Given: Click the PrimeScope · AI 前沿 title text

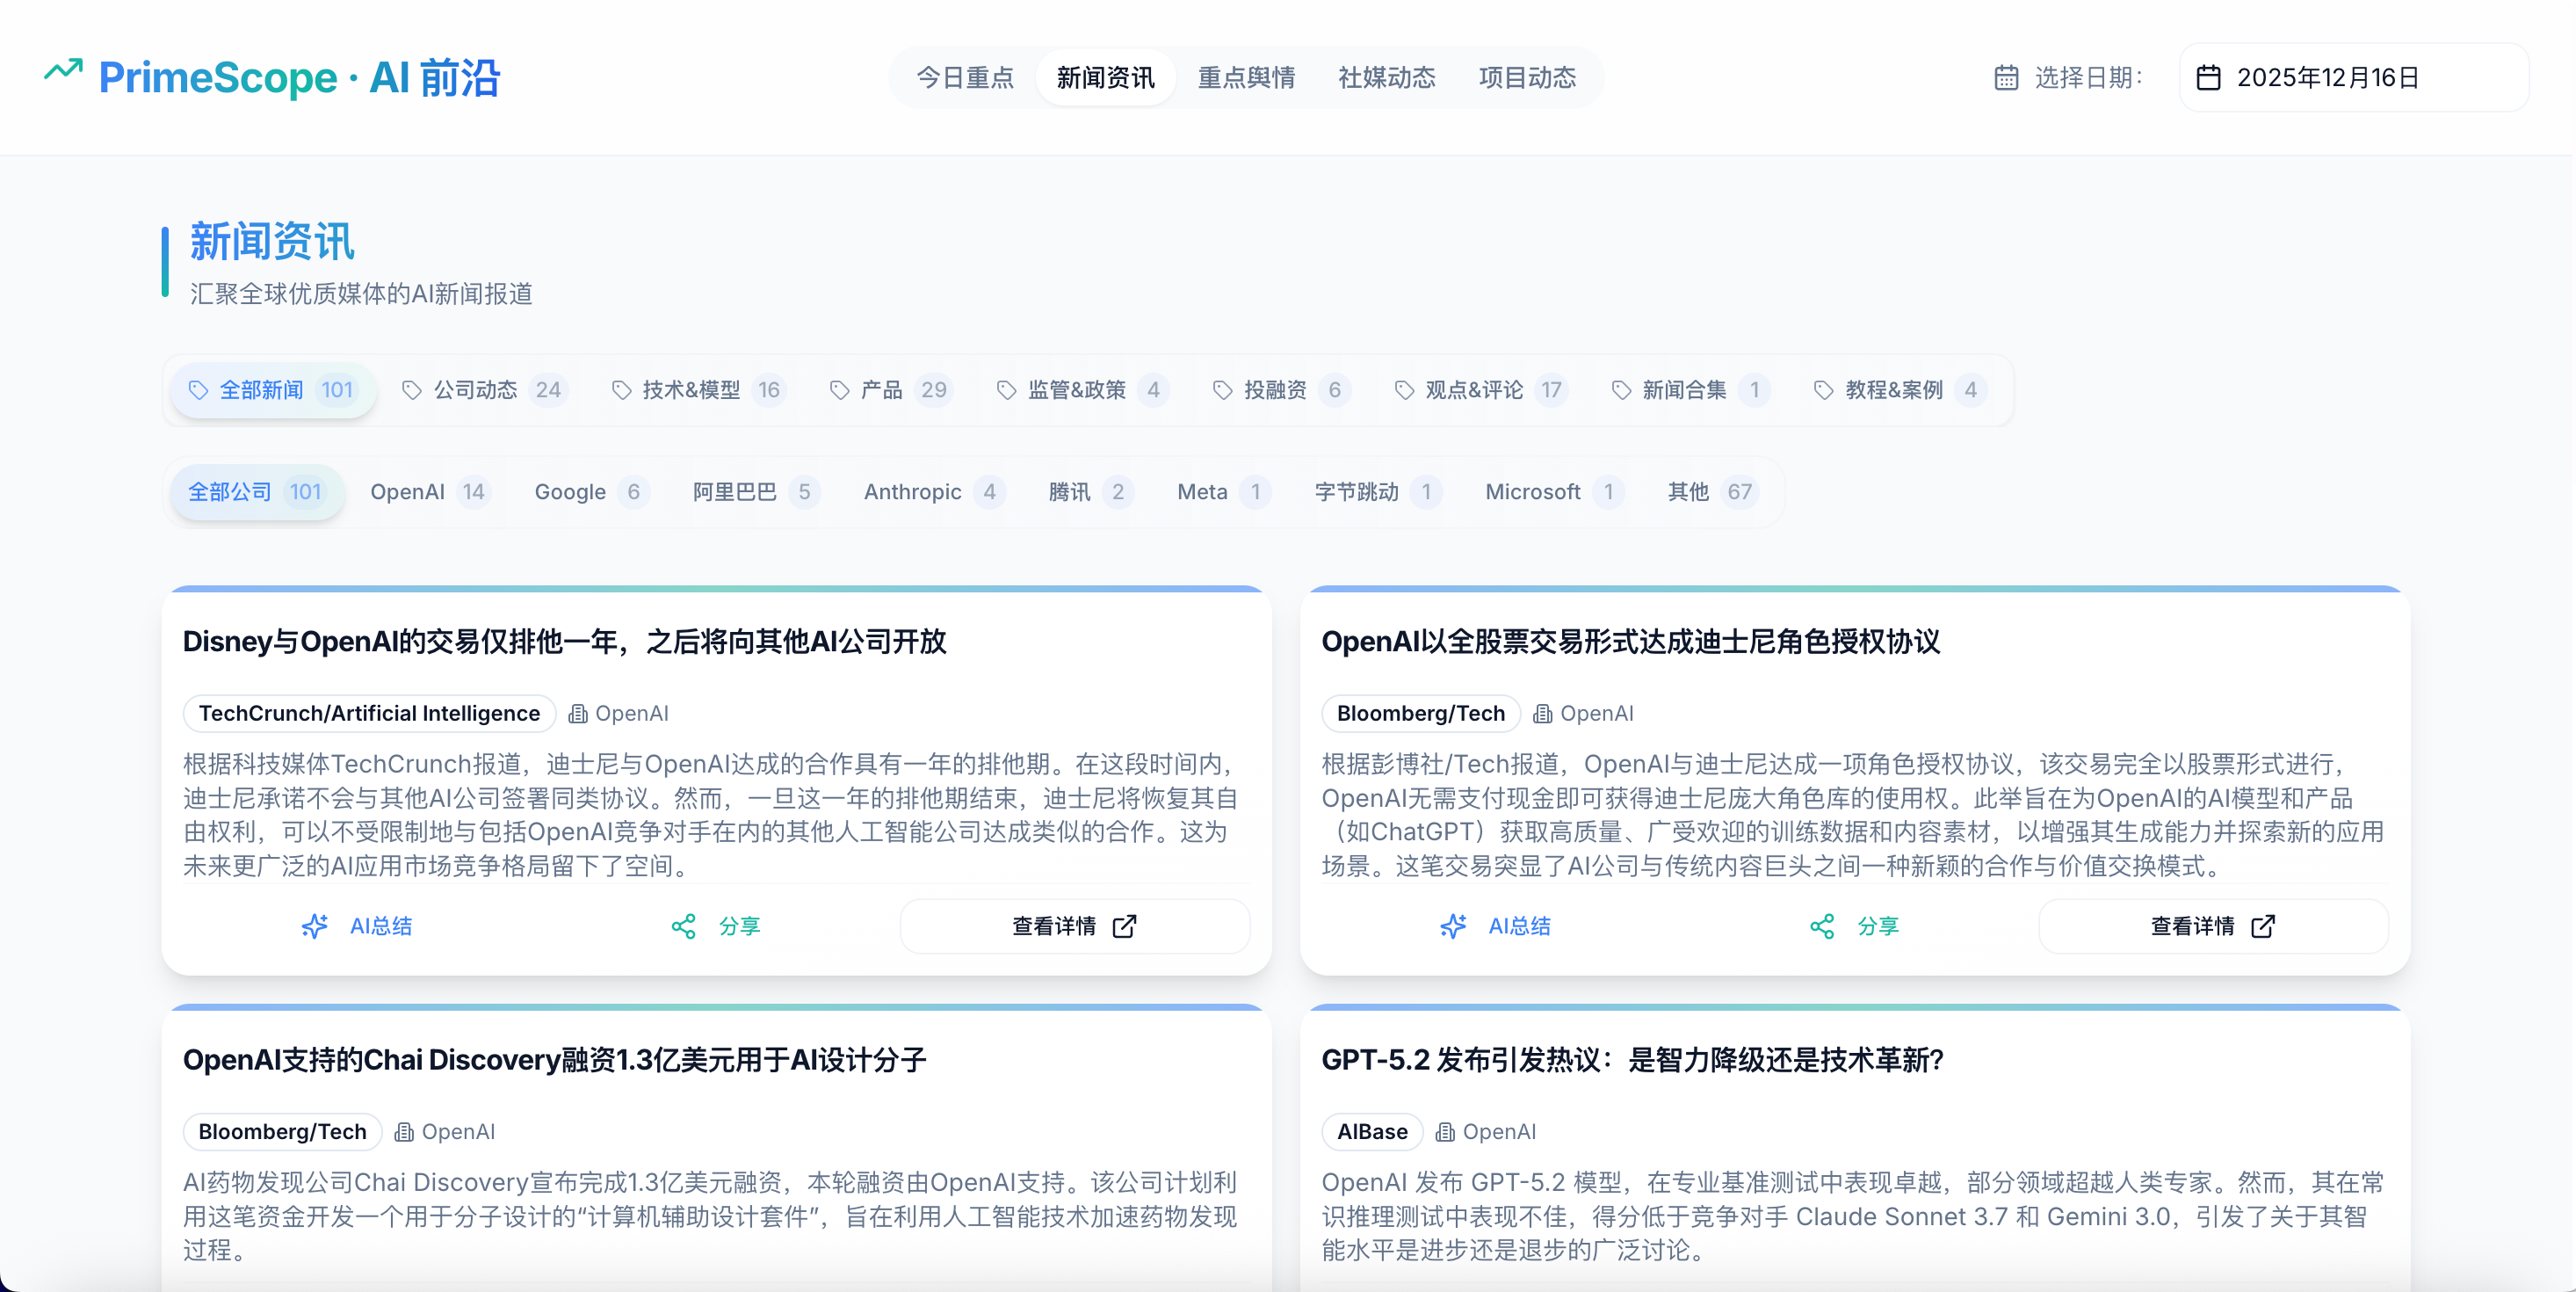Looking at the screenshot, I should tap(299, 78).
